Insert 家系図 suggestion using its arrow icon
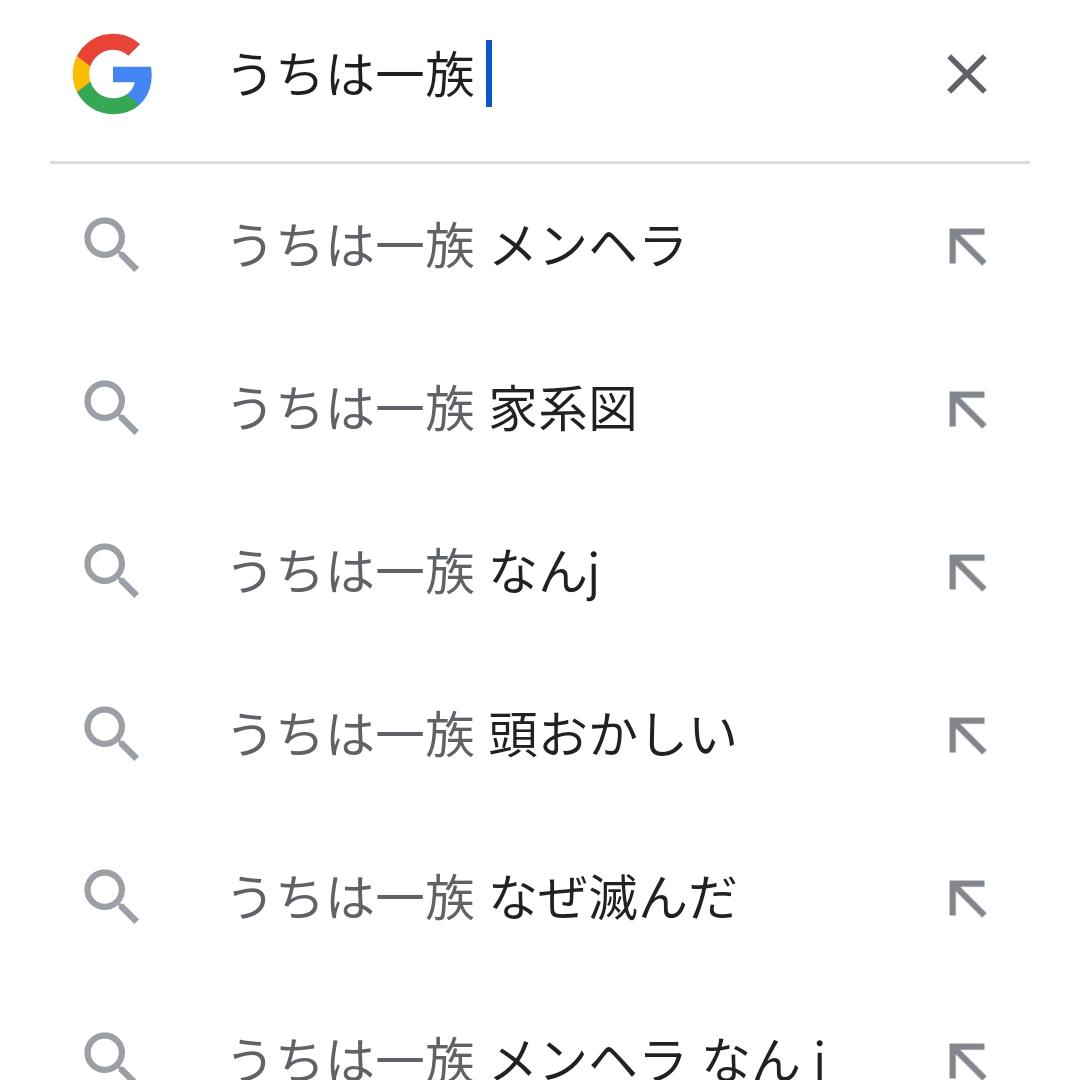 click(x=967, y=409)
